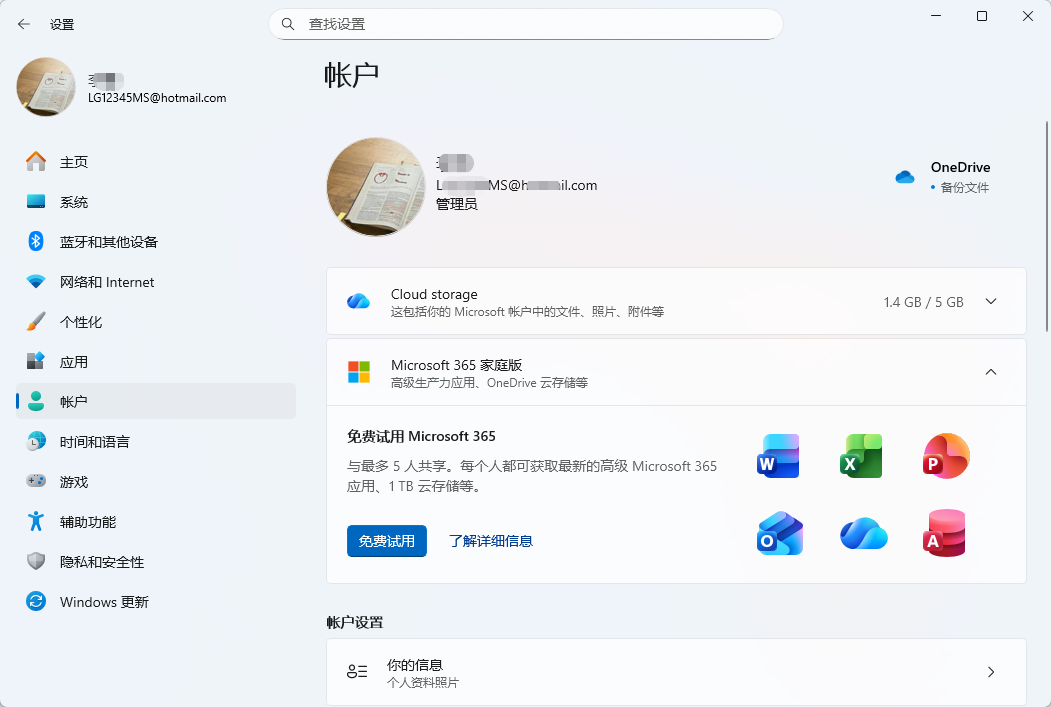Click the OneDrive icon among the app icons
The width and height of the screenshot is (1051, 707).
coord(863,533)
